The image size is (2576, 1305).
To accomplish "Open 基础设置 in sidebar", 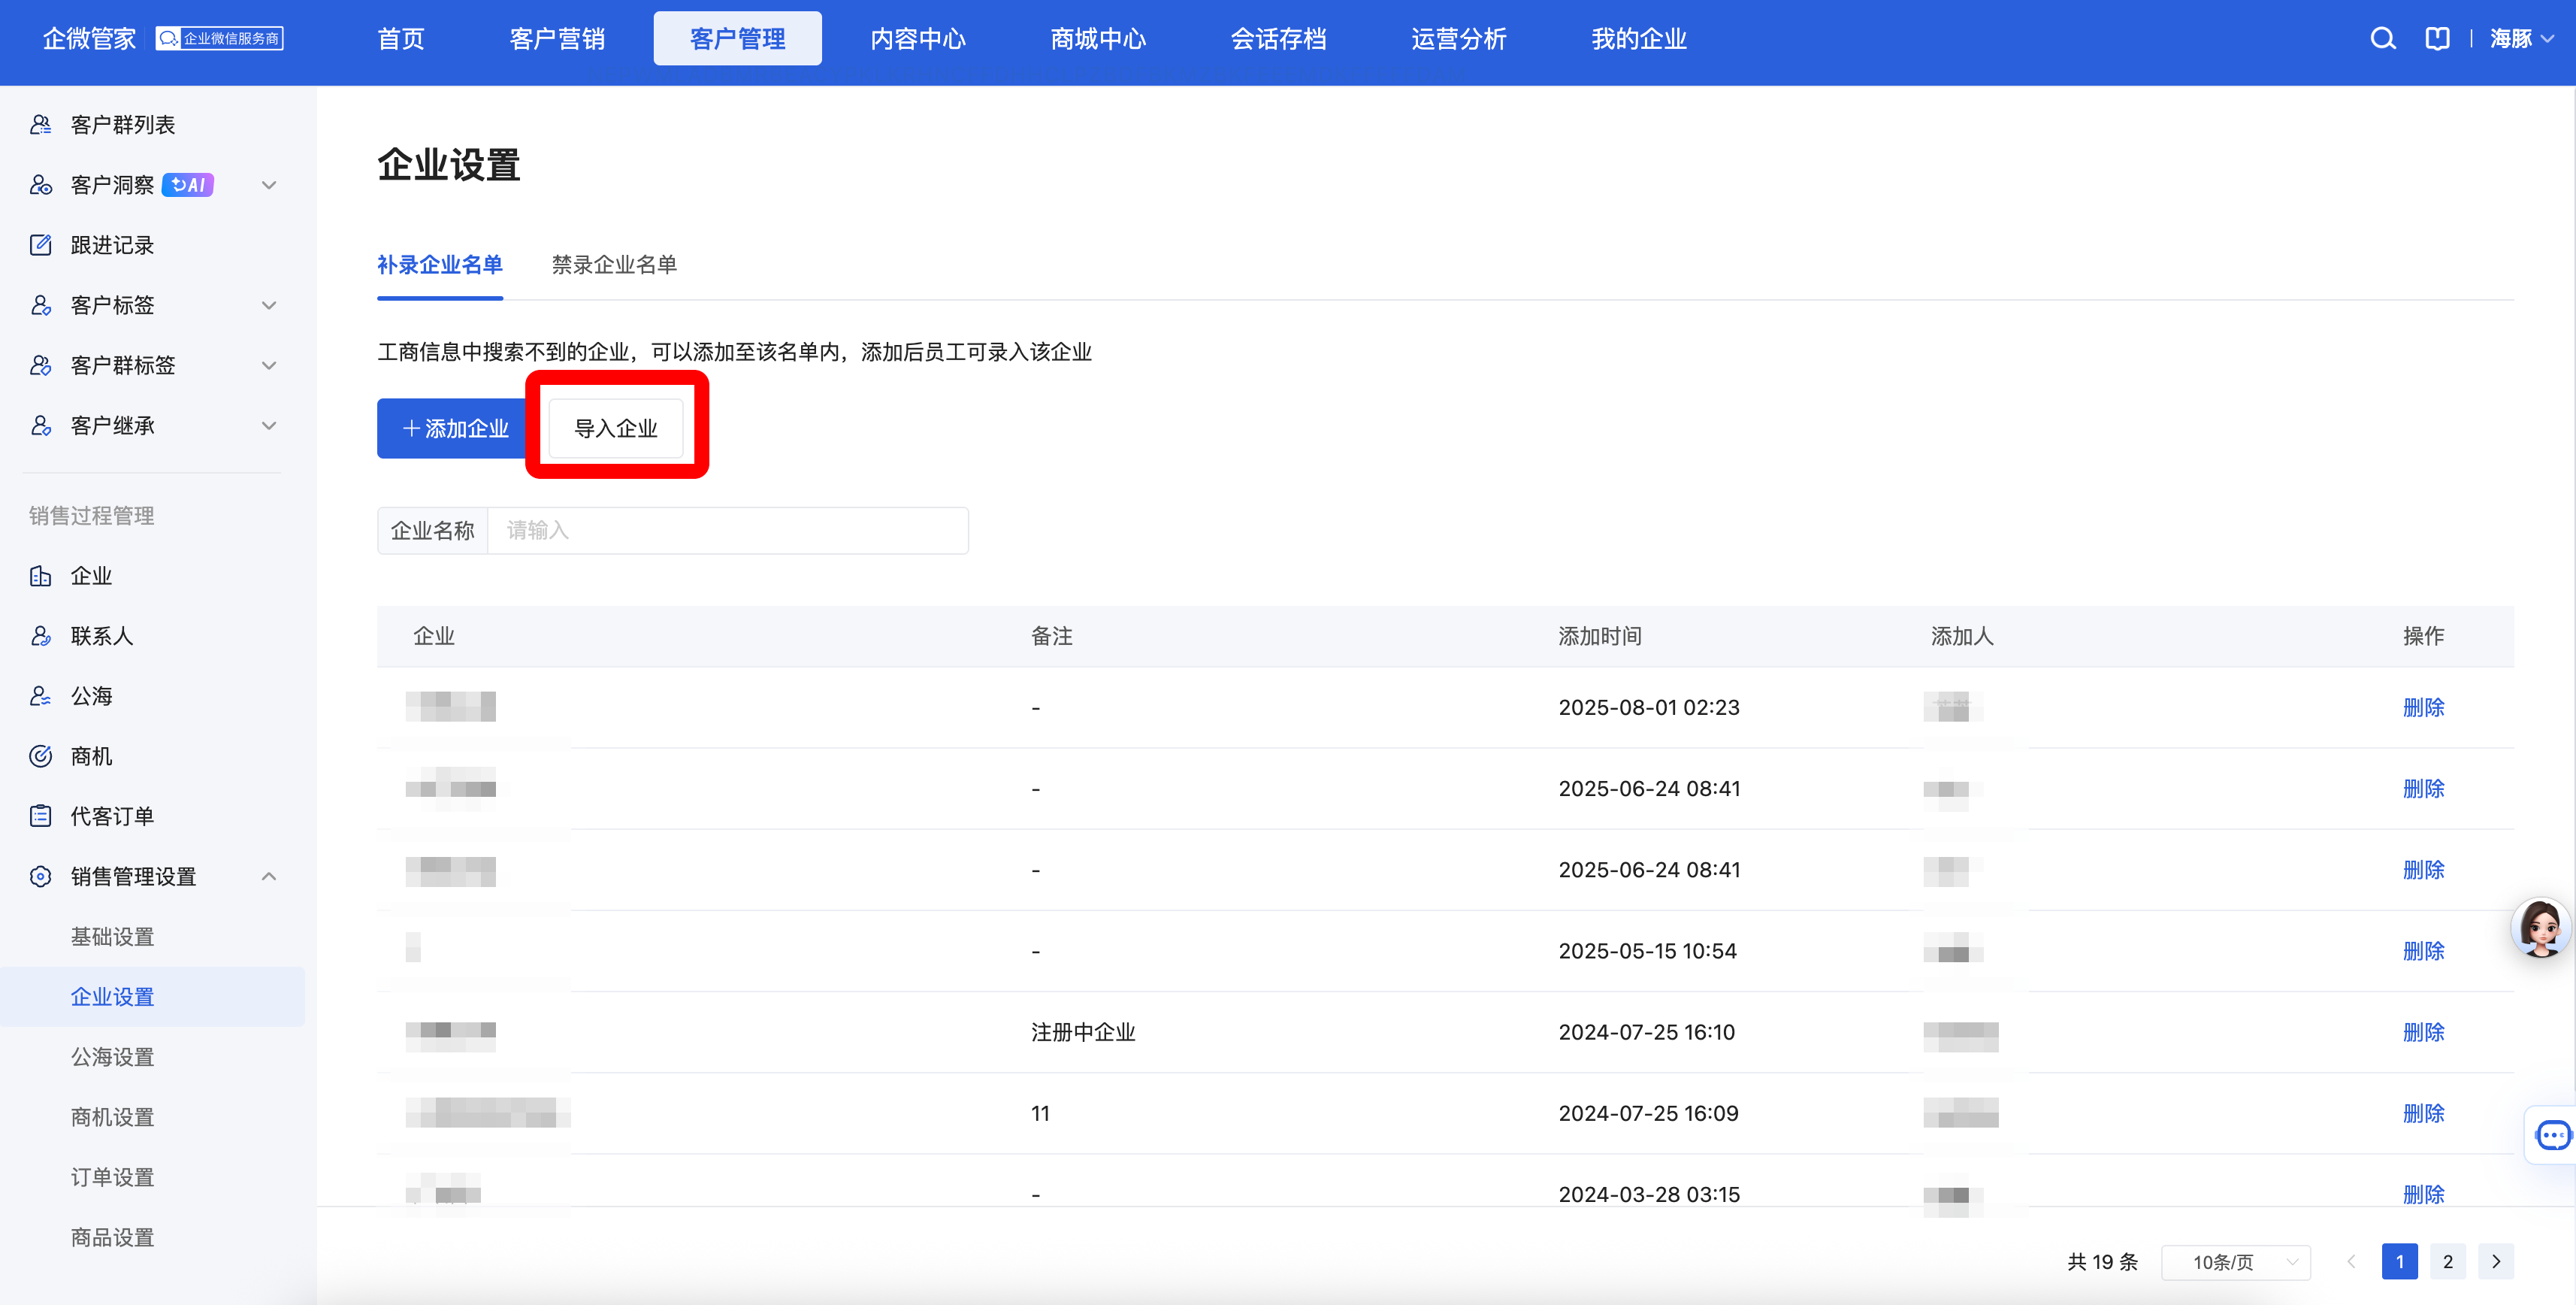I will 112,936.
